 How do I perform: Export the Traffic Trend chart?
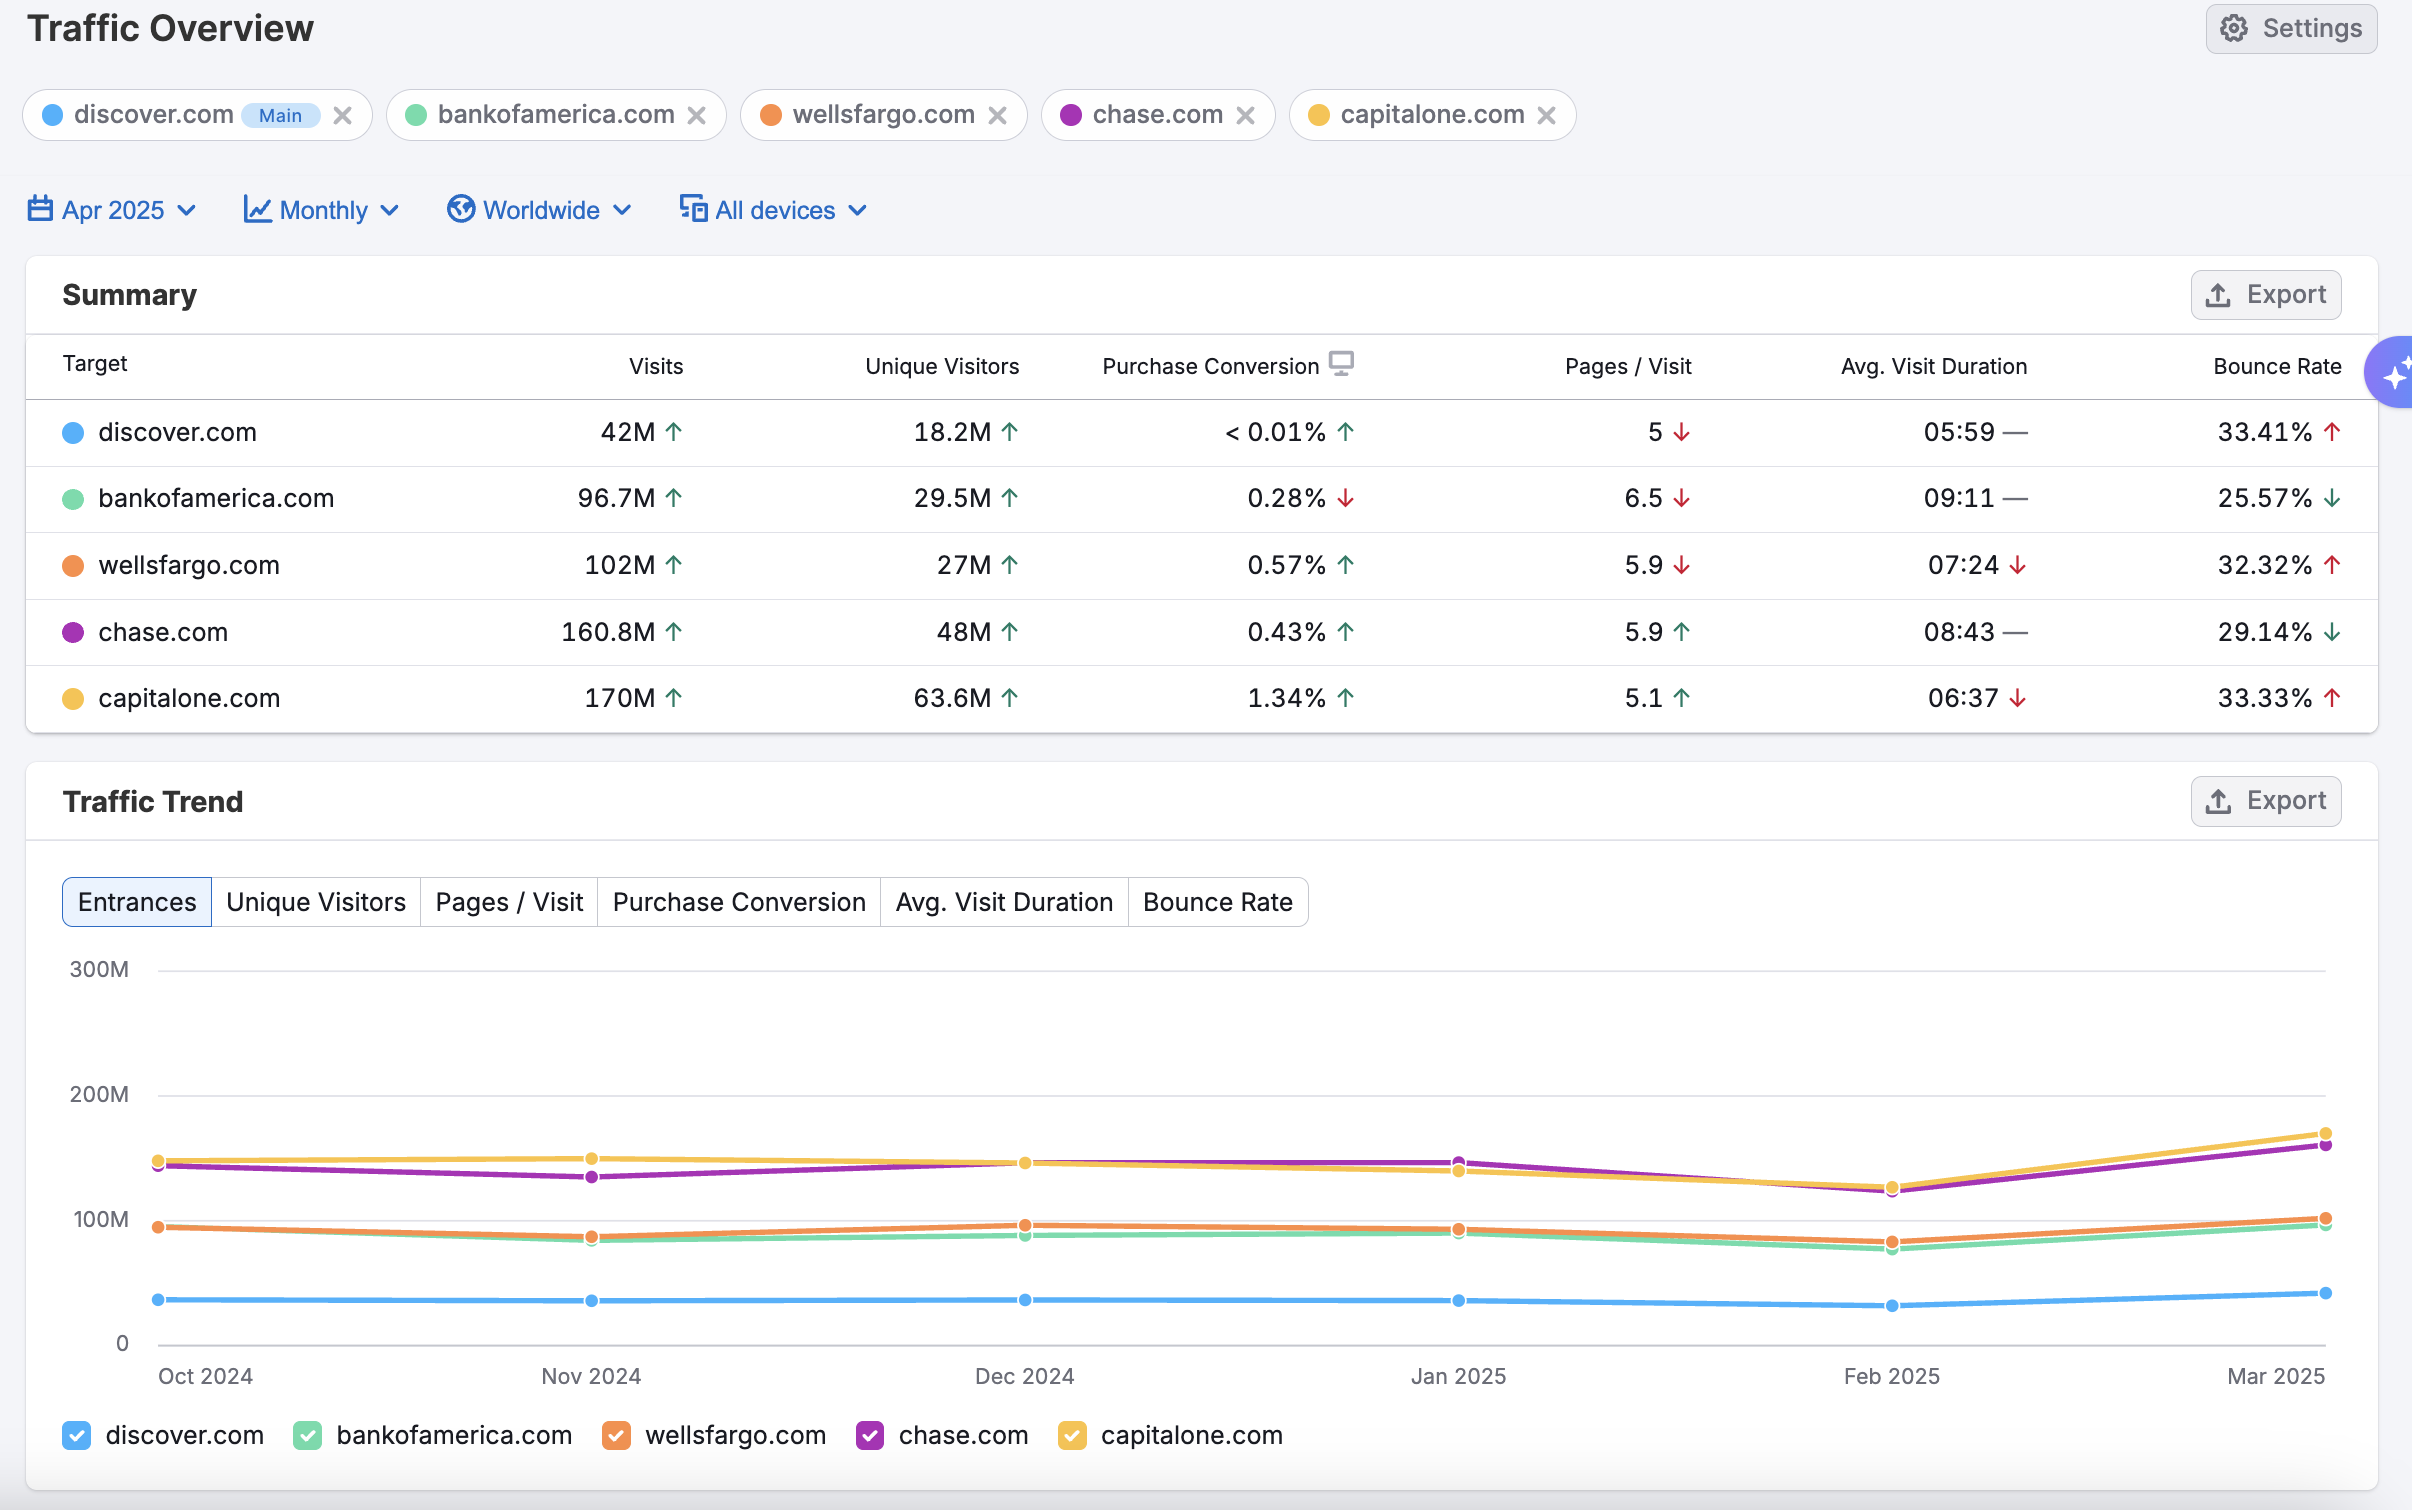click(x=2265, y=801)
